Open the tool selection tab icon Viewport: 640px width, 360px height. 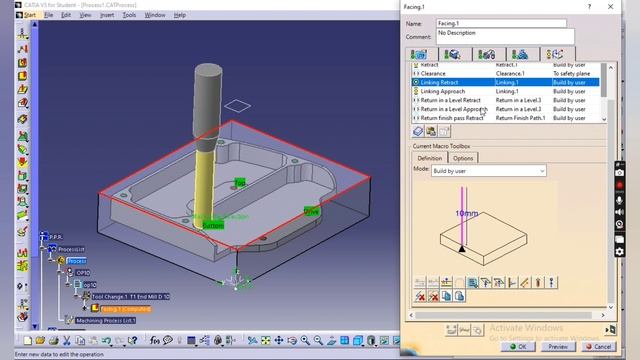(x=487, y=54)
